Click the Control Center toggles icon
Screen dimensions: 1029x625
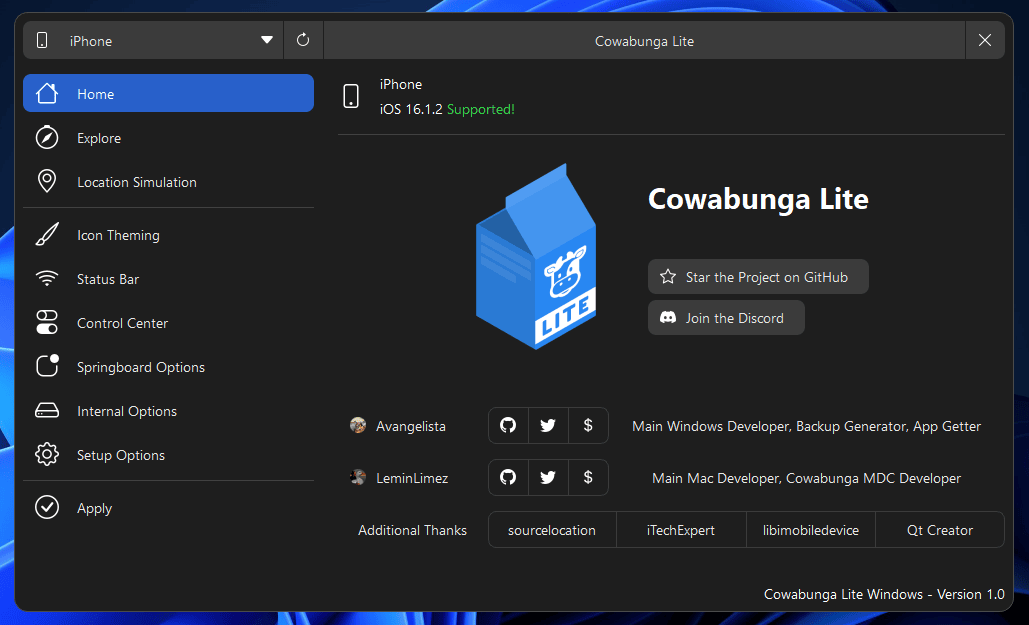[47, 322]
